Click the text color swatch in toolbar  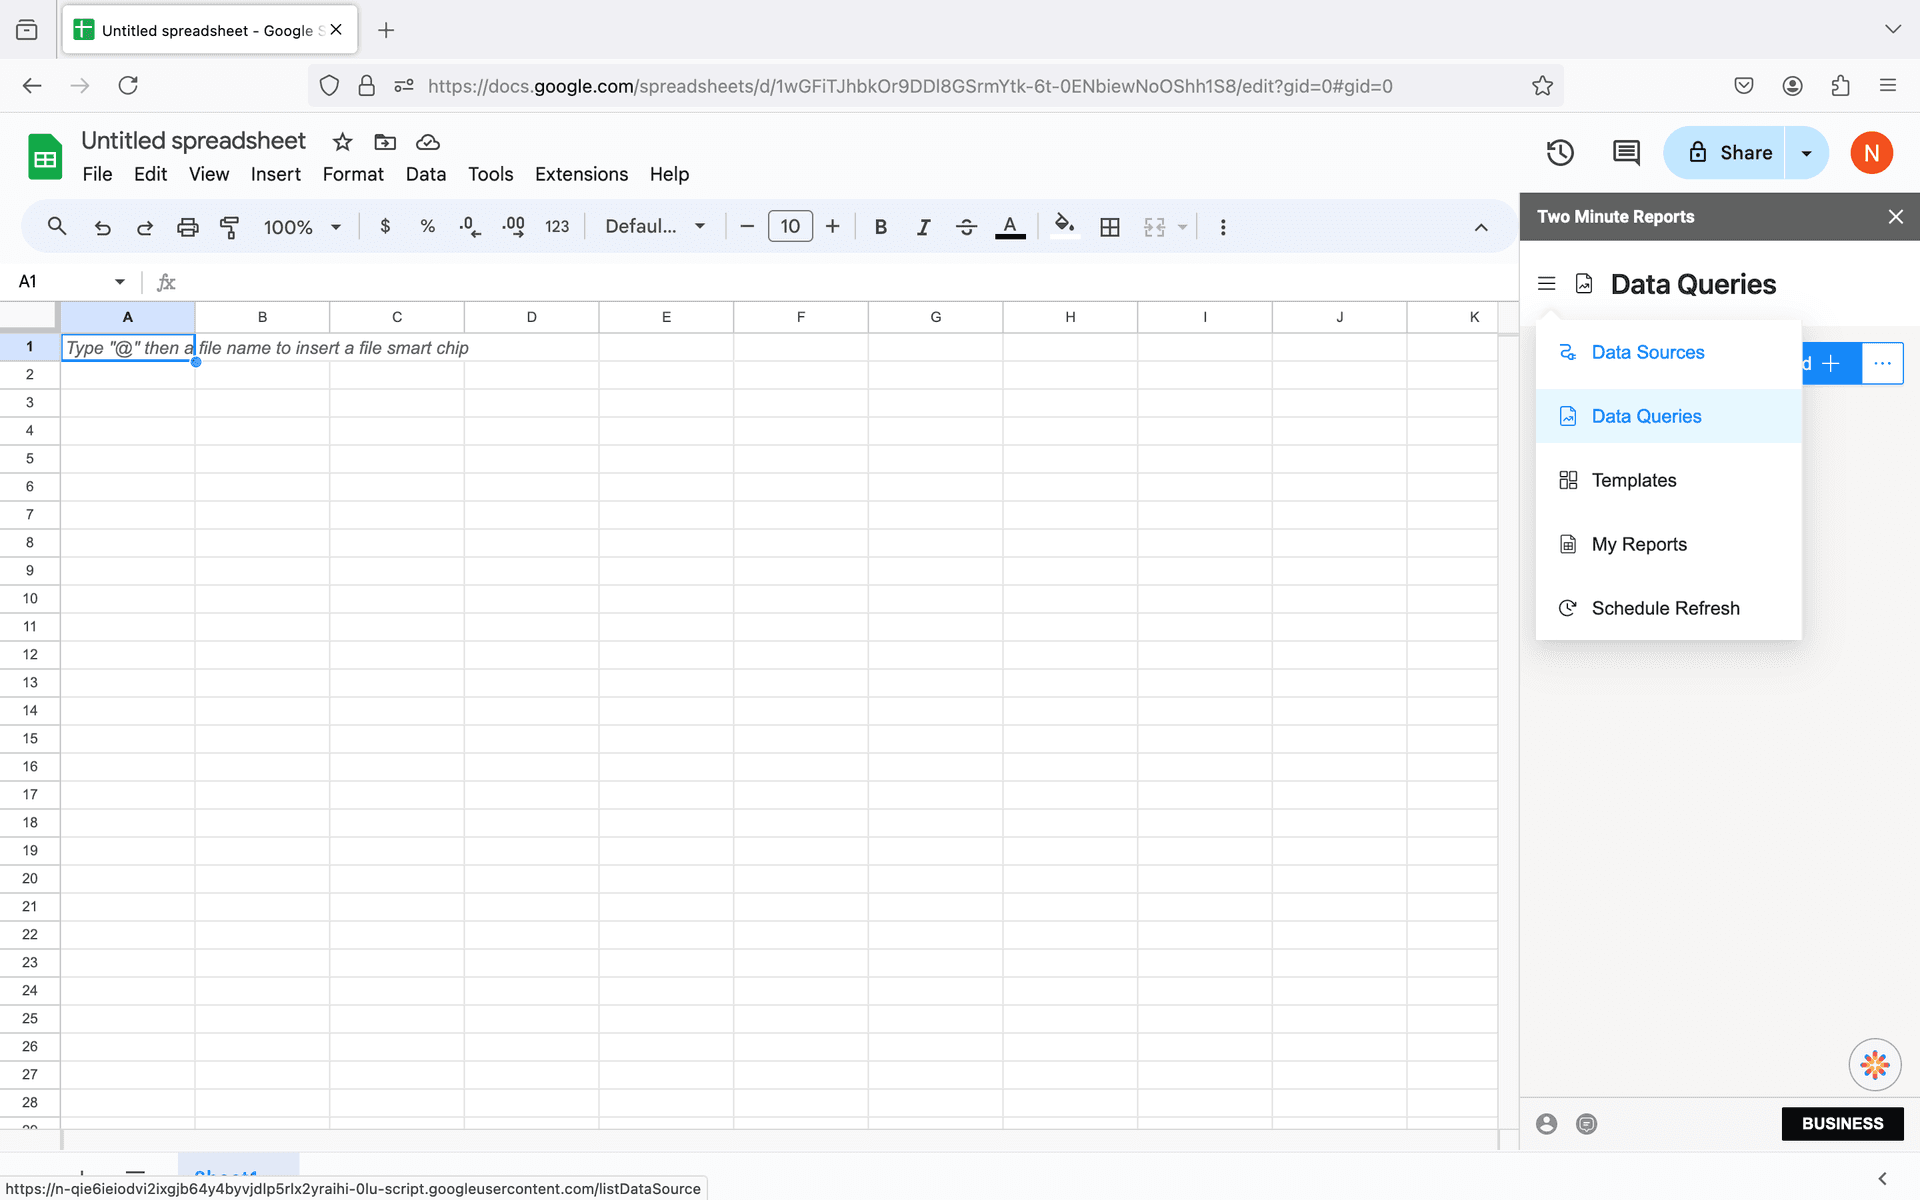click(x=1010, y=227)
